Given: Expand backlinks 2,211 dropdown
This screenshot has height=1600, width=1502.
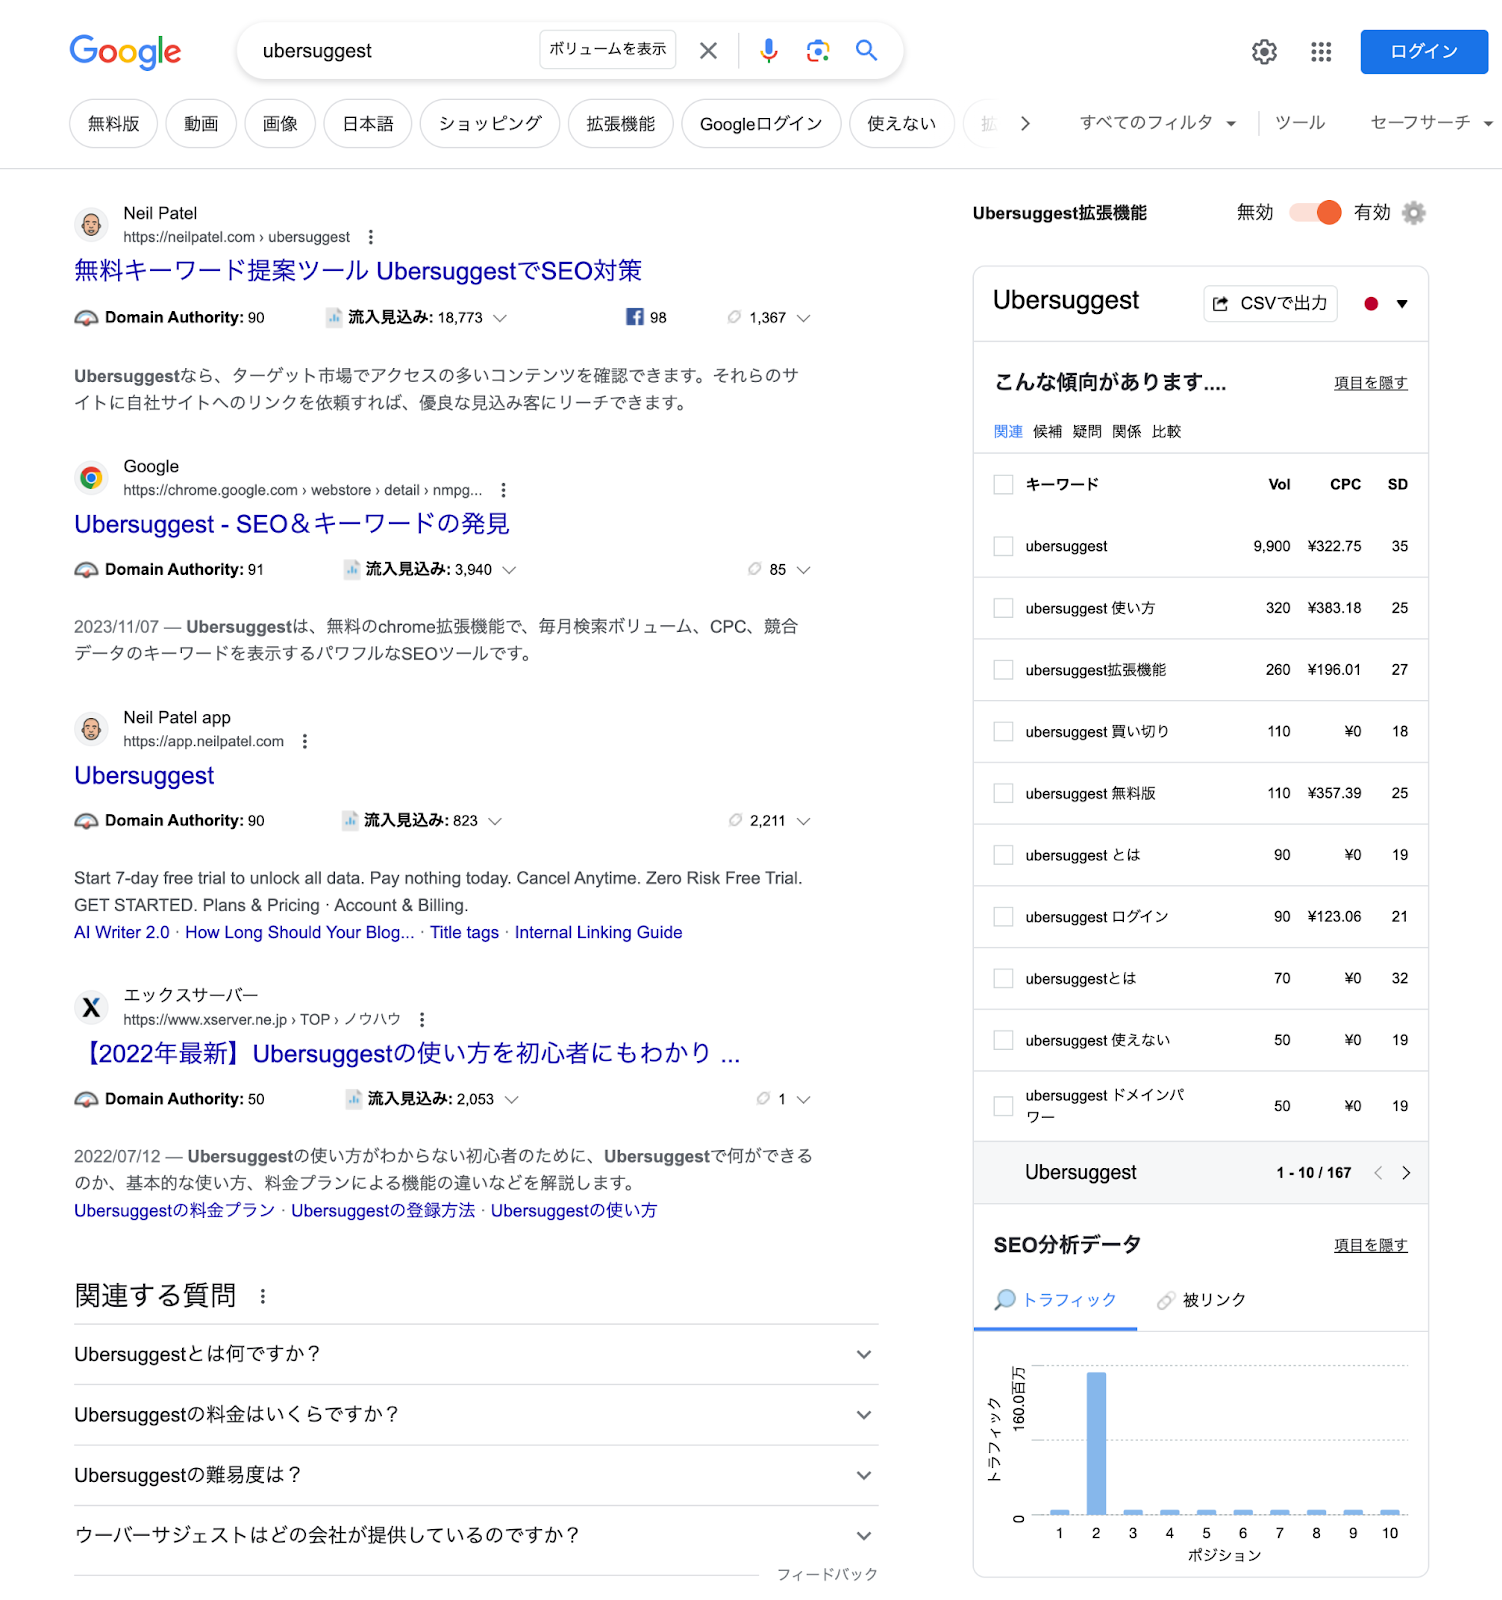Looking at the screenshot, I should [x=803, y=821].
